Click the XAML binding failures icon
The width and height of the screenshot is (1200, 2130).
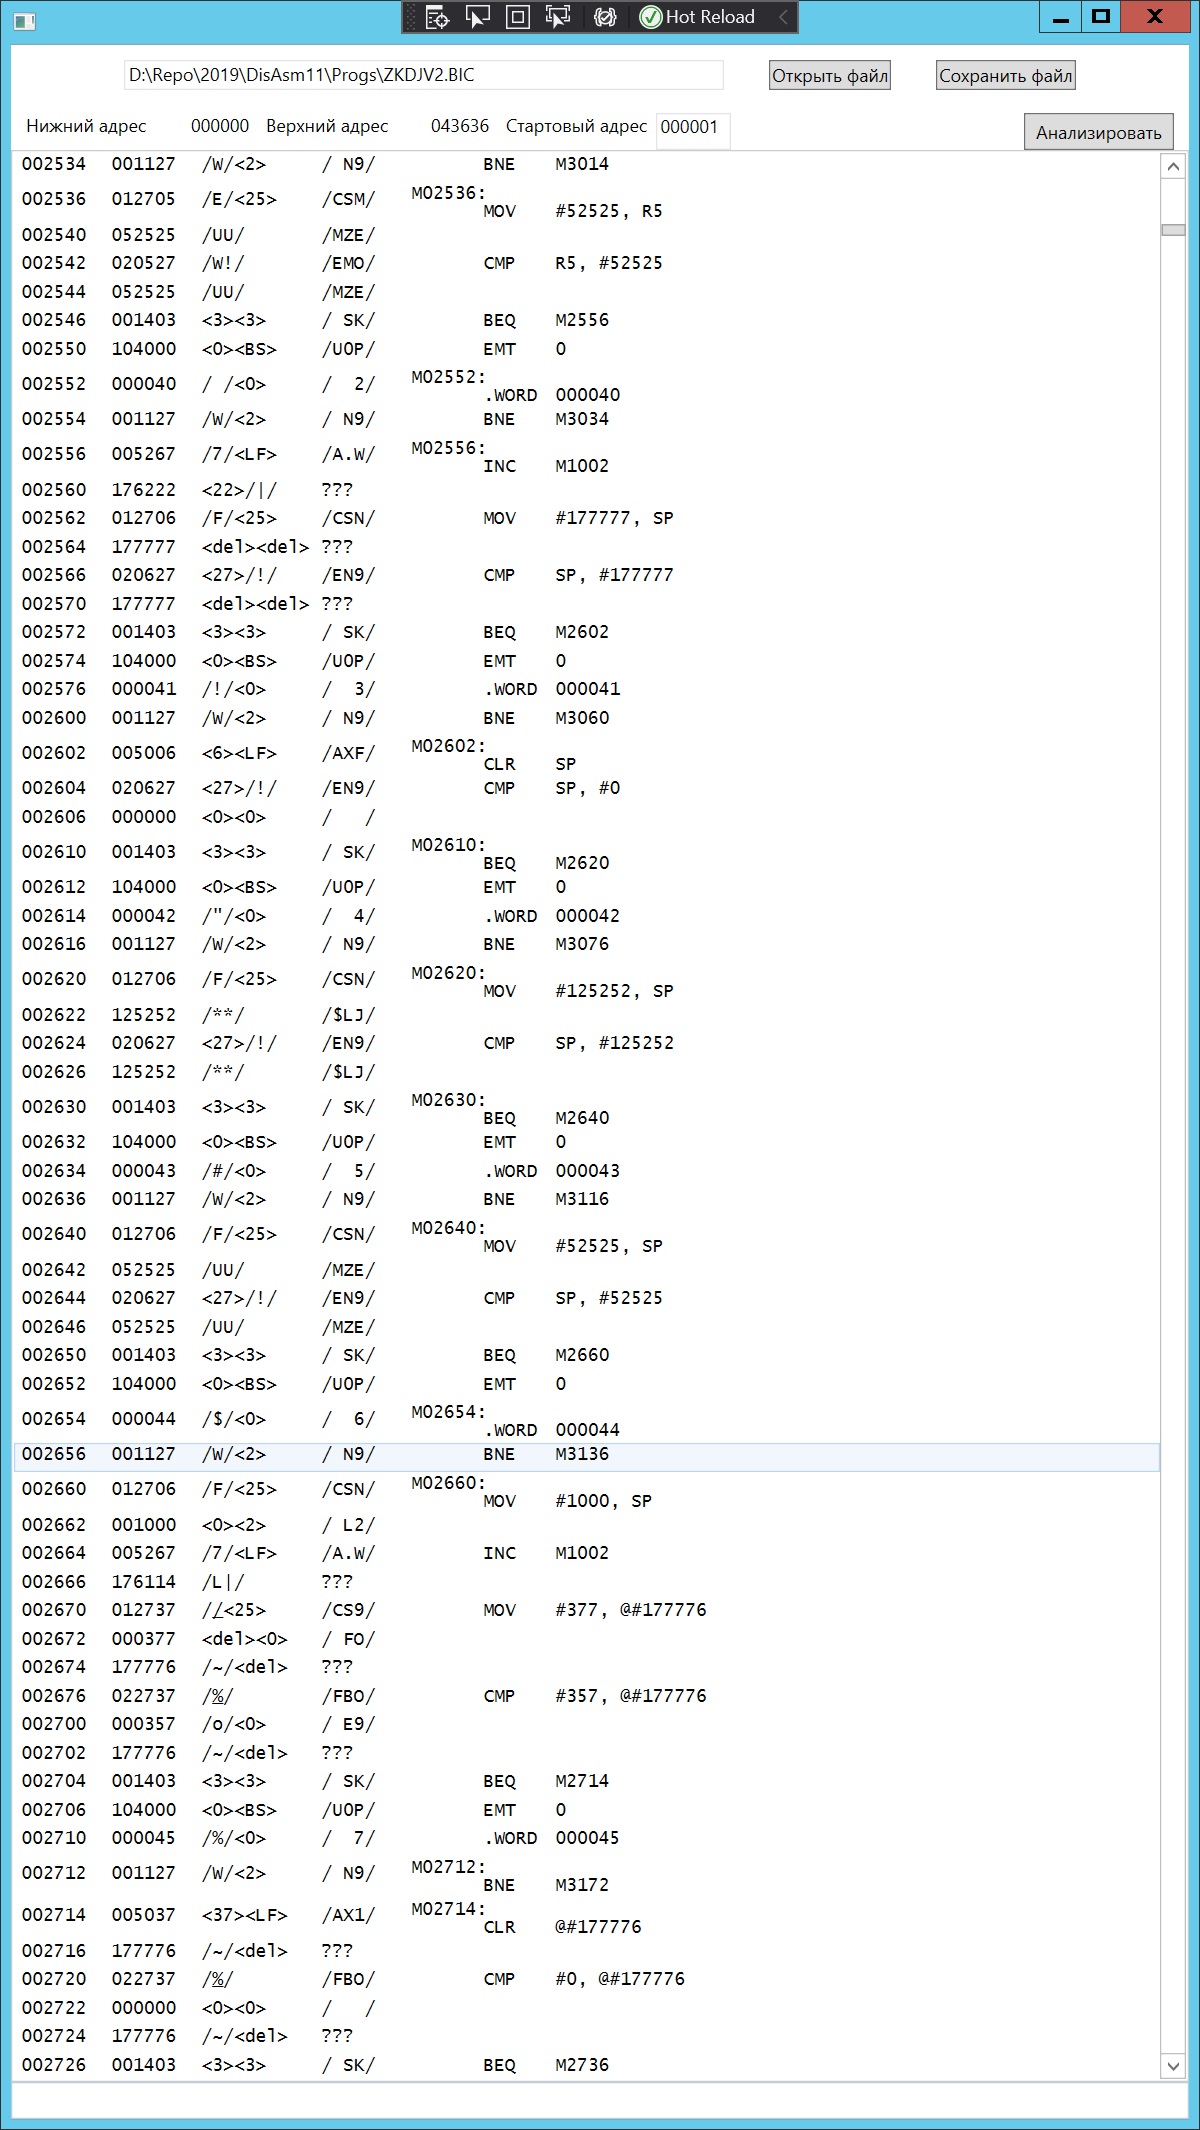point(604,17)
